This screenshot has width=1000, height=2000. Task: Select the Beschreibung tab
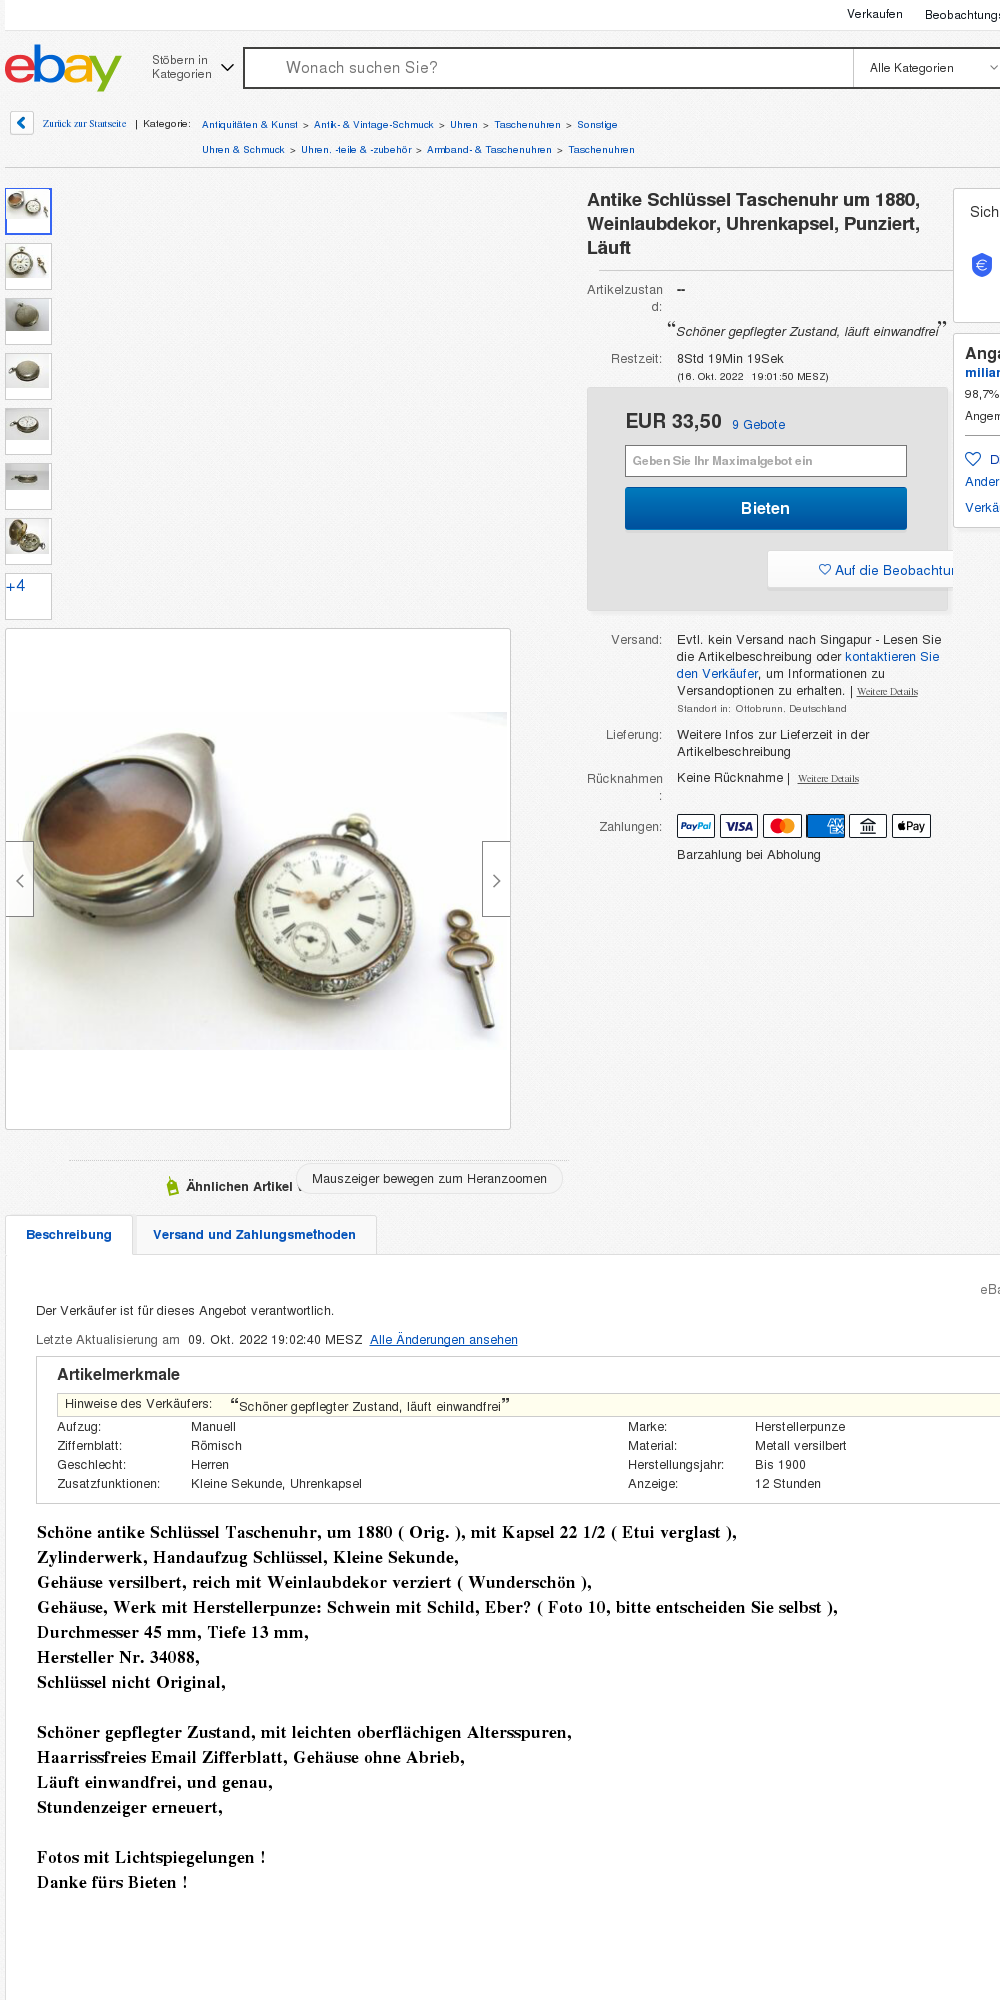pos(69,1234)
